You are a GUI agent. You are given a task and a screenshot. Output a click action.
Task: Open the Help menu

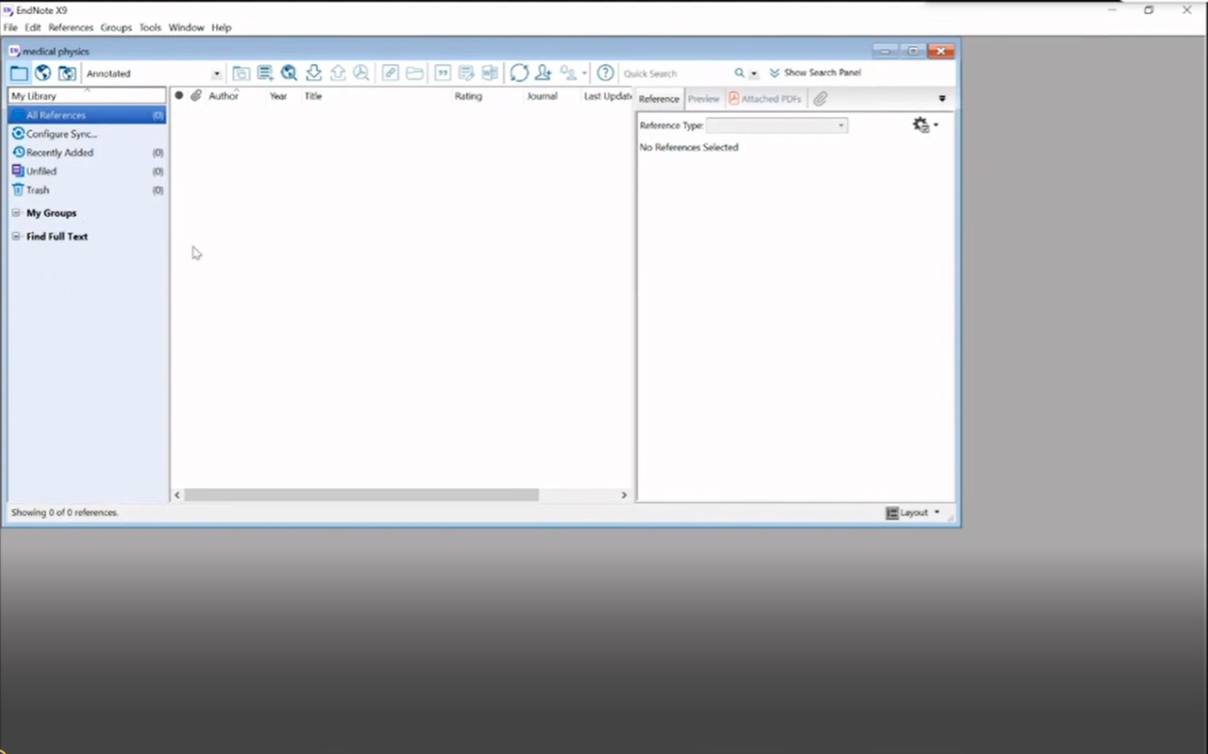221,28
